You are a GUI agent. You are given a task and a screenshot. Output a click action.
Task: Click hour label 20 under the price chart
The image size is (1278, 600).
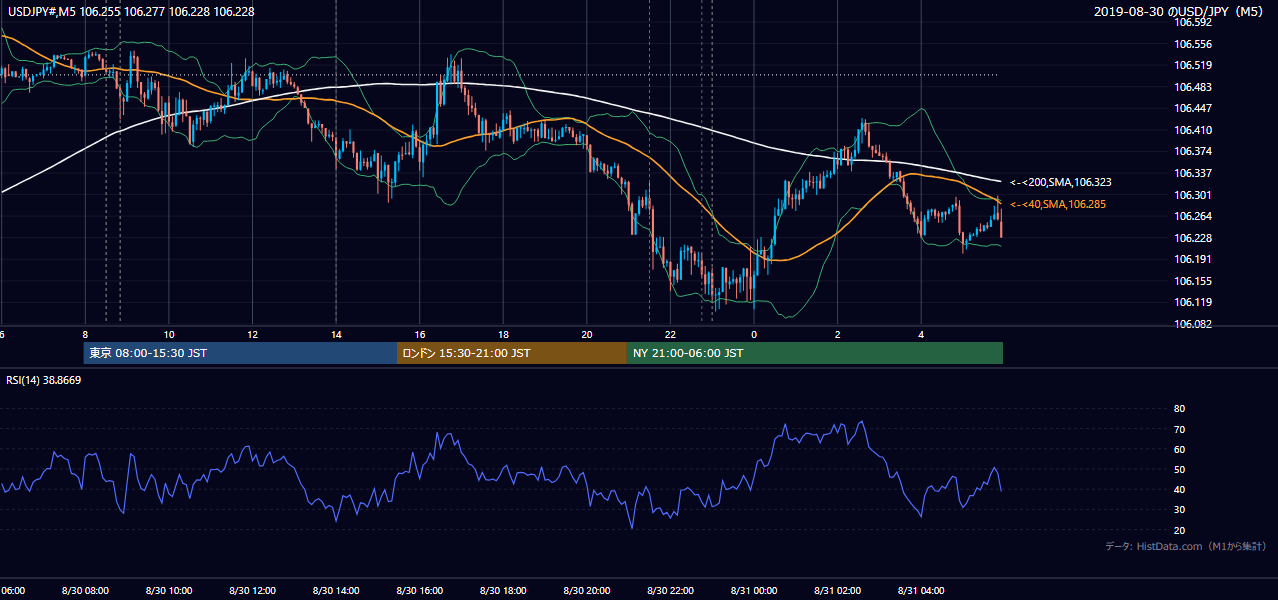[587, 334]
